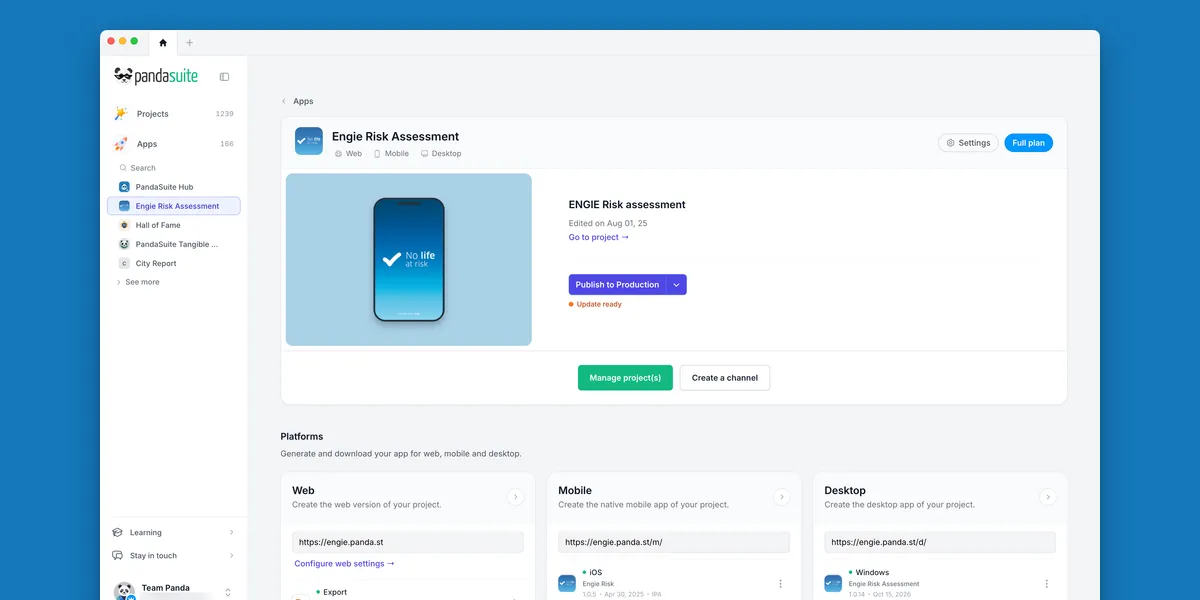
Task: Open Configure web settings link
Action: pyautogui.click(x=344, y=564)
